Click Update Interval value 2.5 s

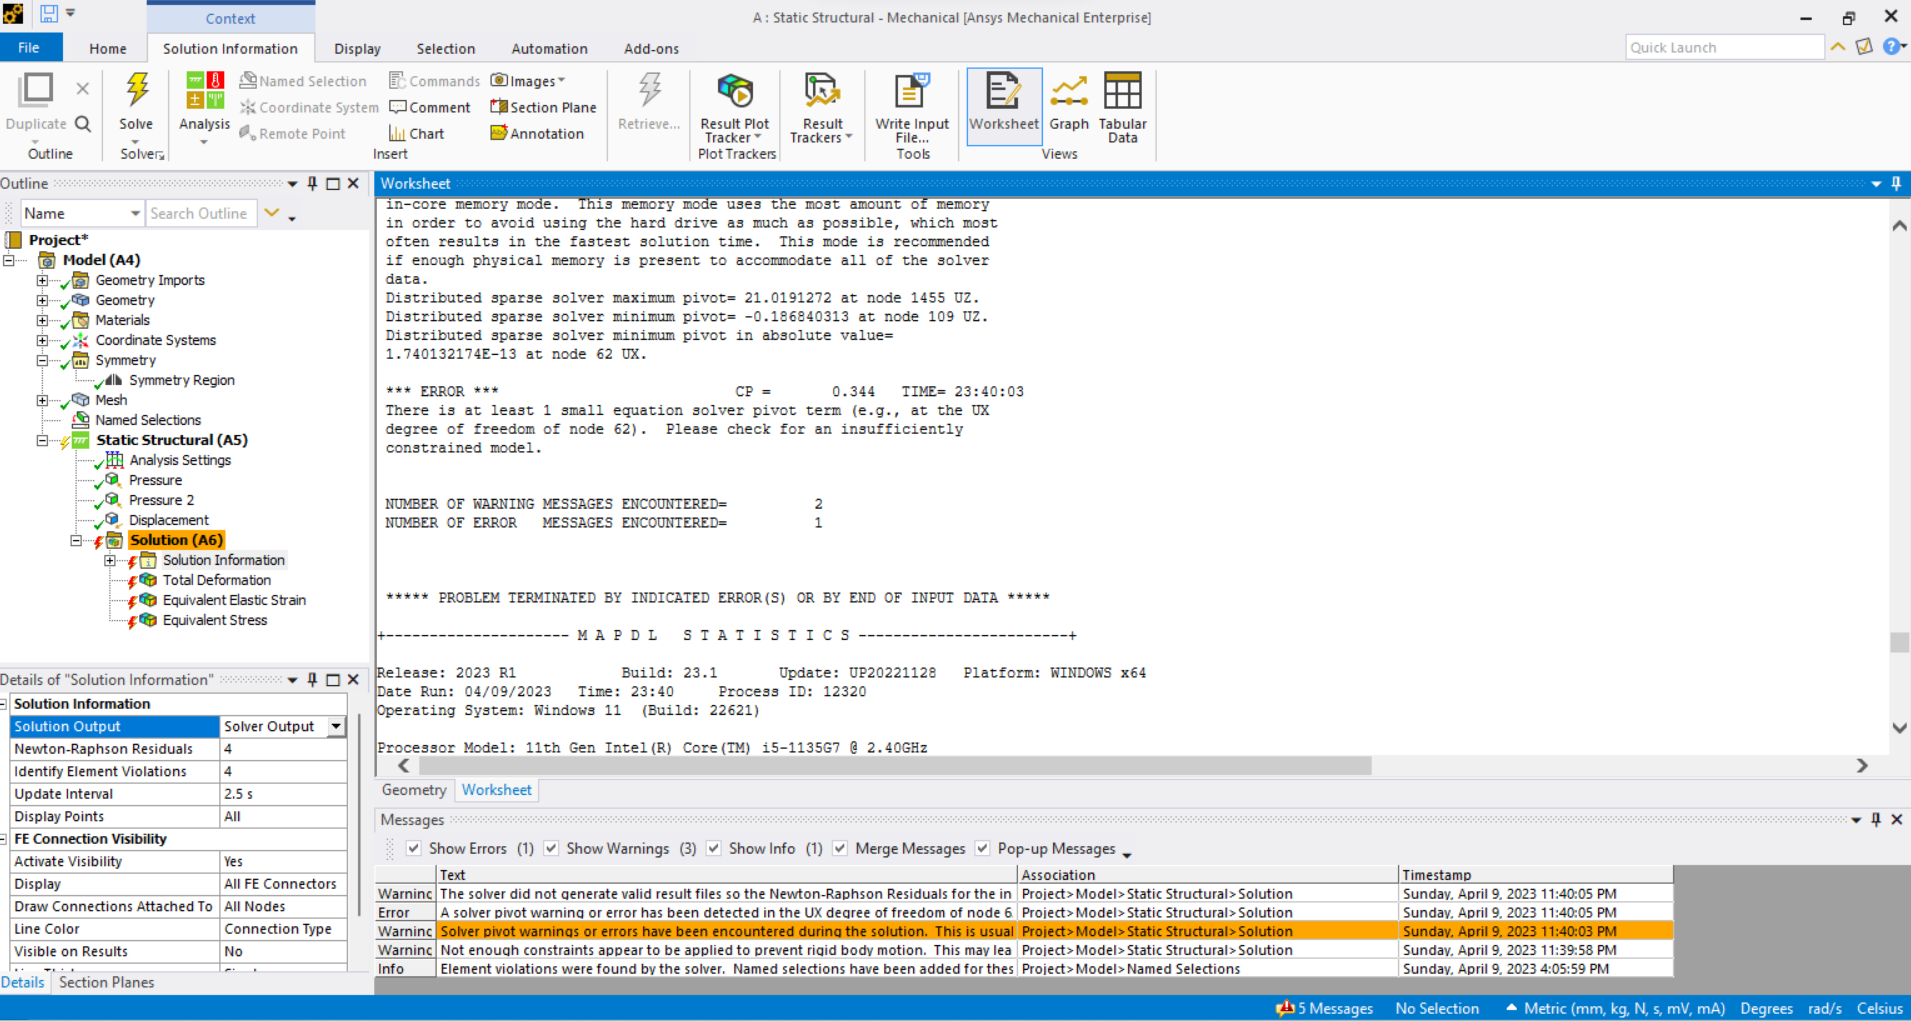point(283,794)
